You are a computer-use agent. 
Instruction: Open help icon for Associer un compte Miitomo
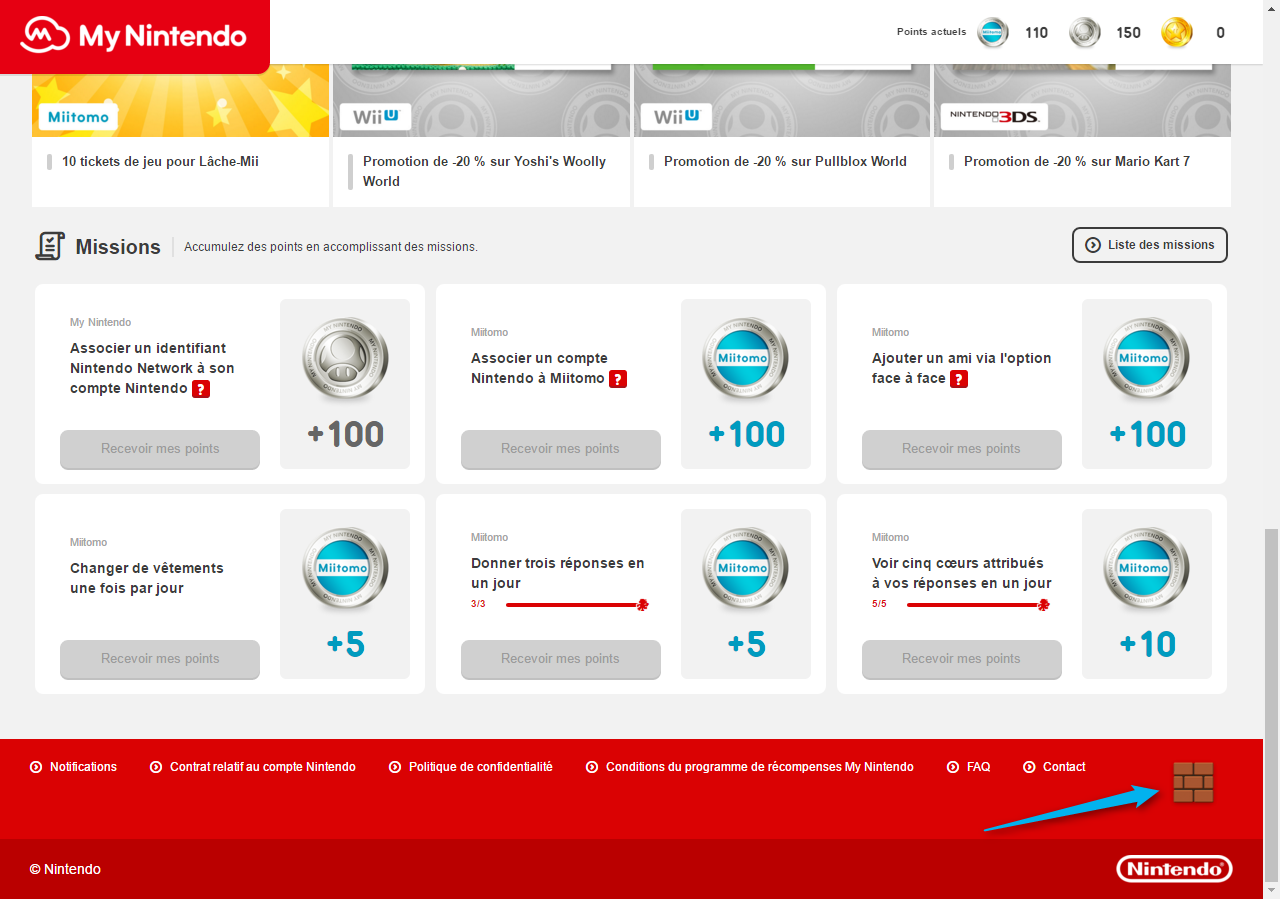point(618,379)
